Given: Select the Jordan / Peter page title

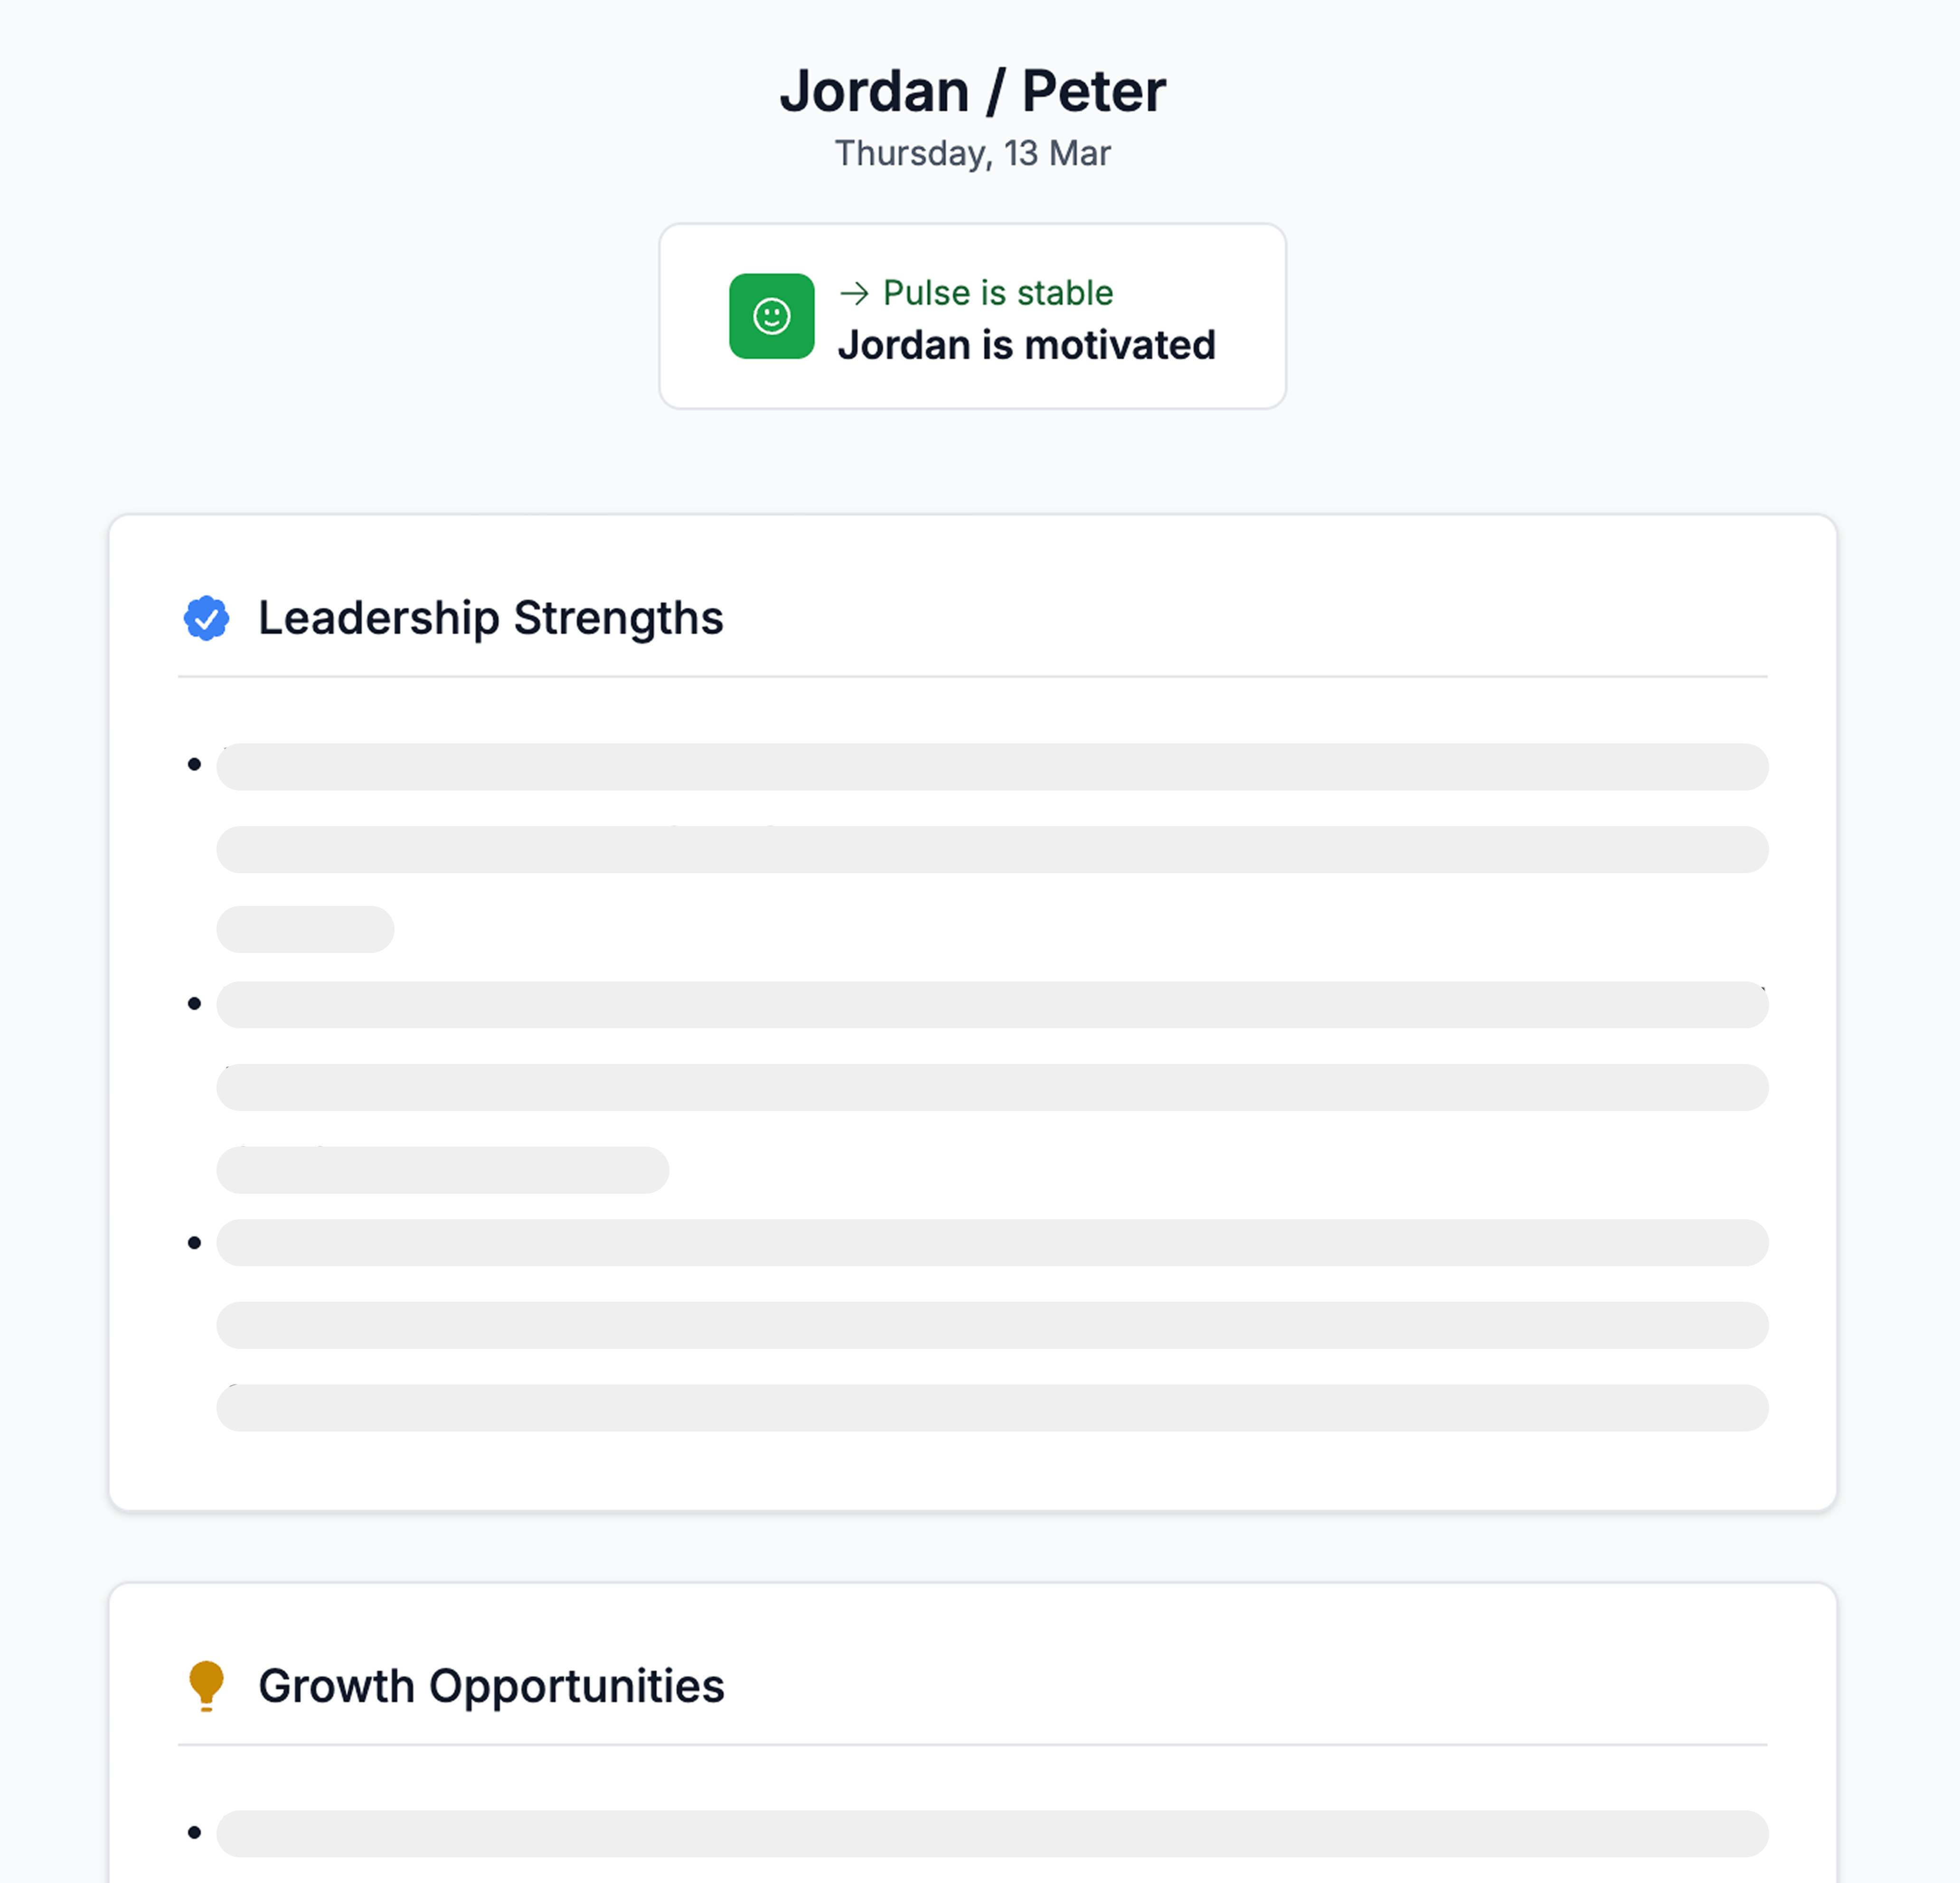Looking at the screenshot, I should point(972,91).
